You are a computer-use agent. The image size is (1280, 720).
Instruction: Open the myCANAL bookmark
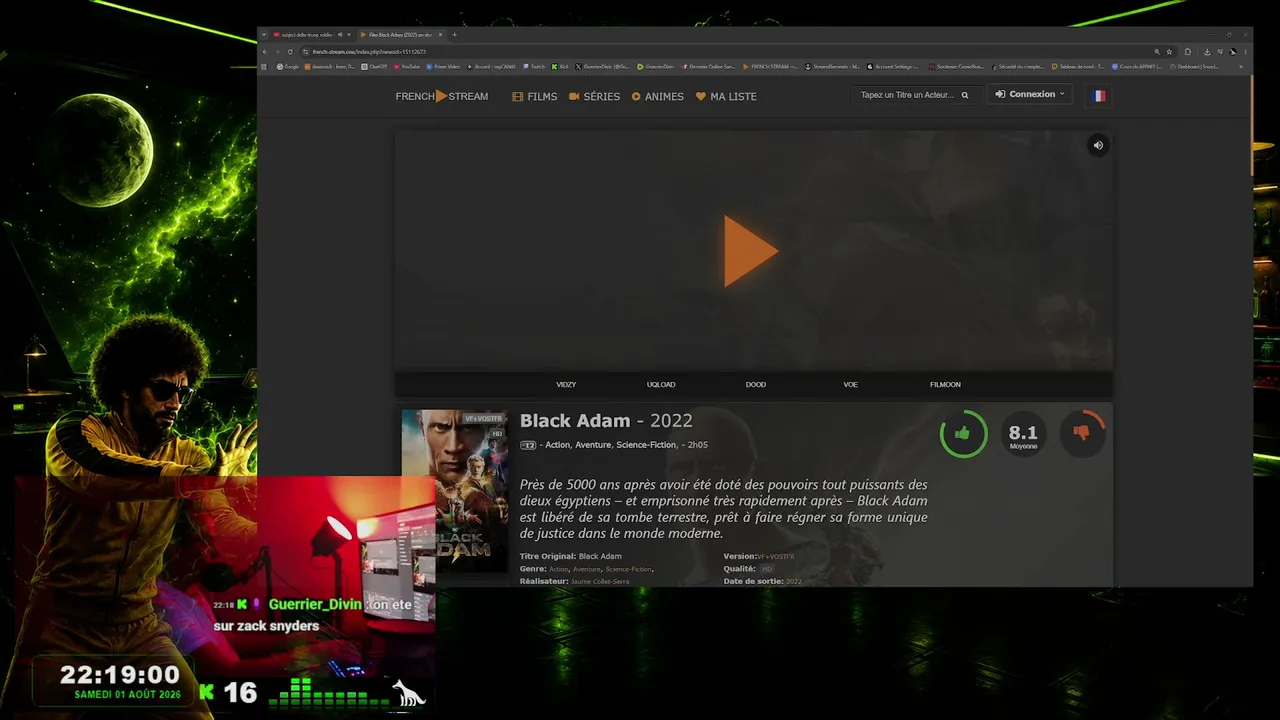click(491, 67)
